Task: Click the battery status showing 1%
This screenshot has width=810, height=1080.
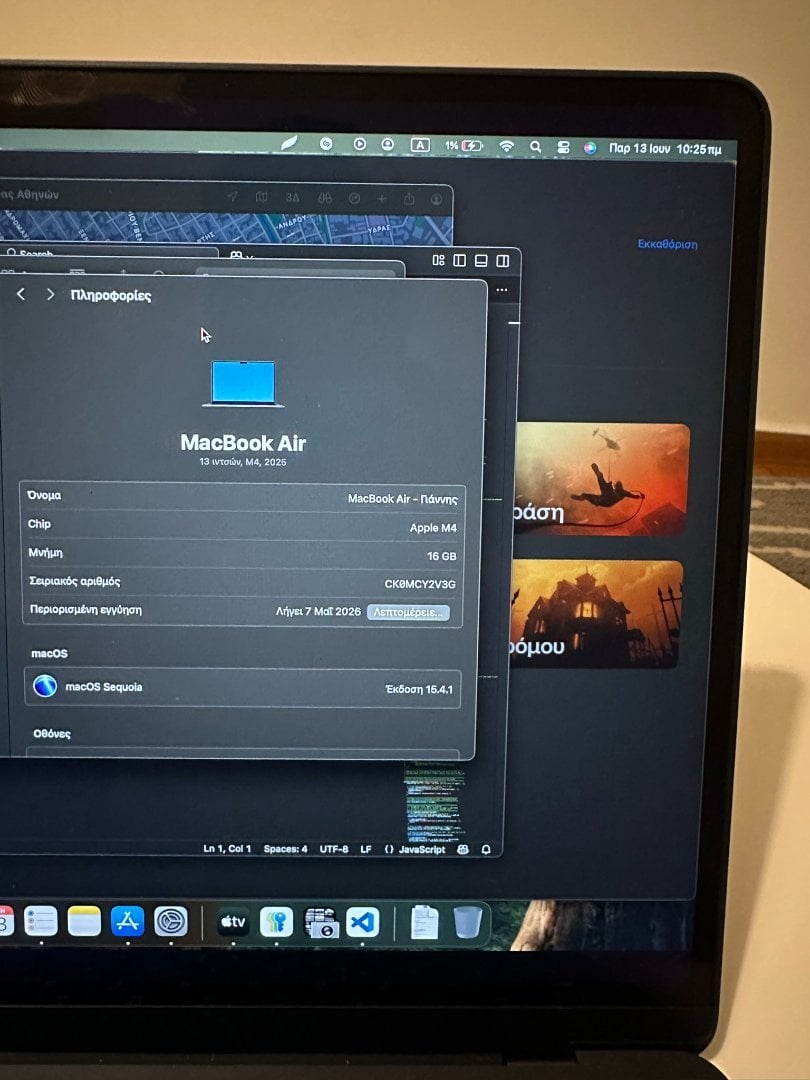Action: pos(463,145)
